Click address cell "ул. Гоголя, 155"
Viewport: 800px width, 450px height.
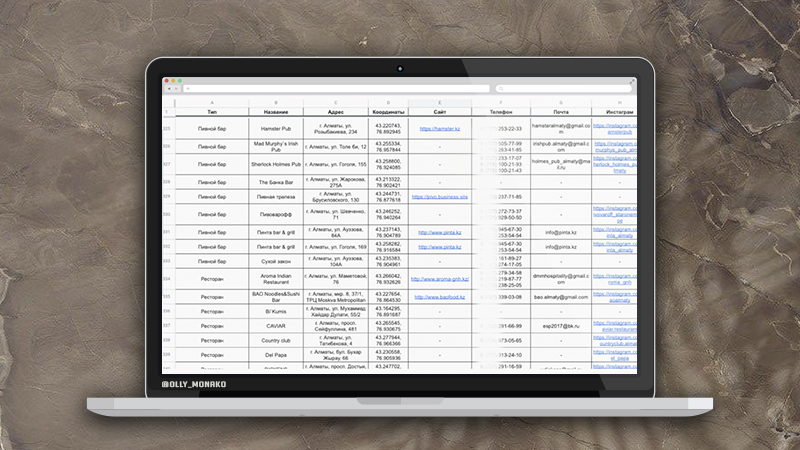click(x=336, y=164)
